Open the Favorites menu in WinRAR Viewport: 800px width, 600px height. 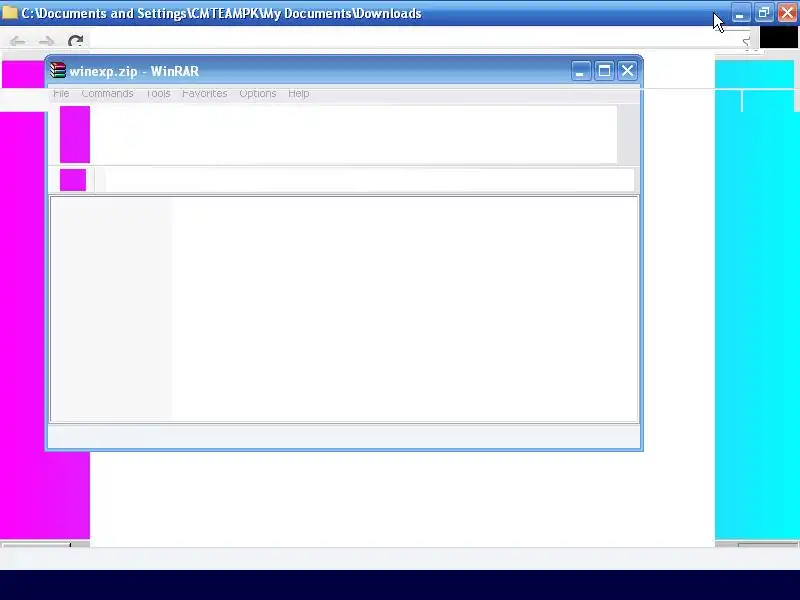[x=204, y=94]
